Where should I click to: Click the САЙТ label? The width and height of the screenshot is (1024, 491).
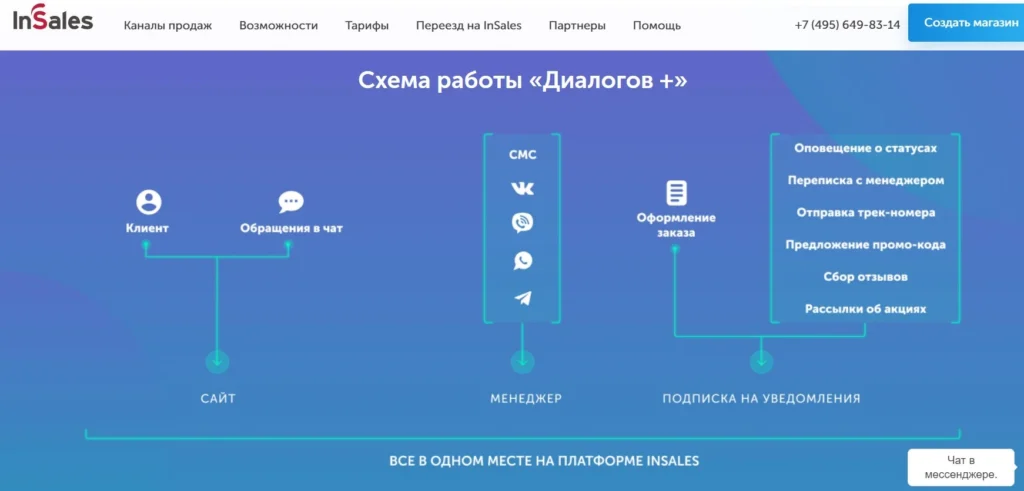217,398
